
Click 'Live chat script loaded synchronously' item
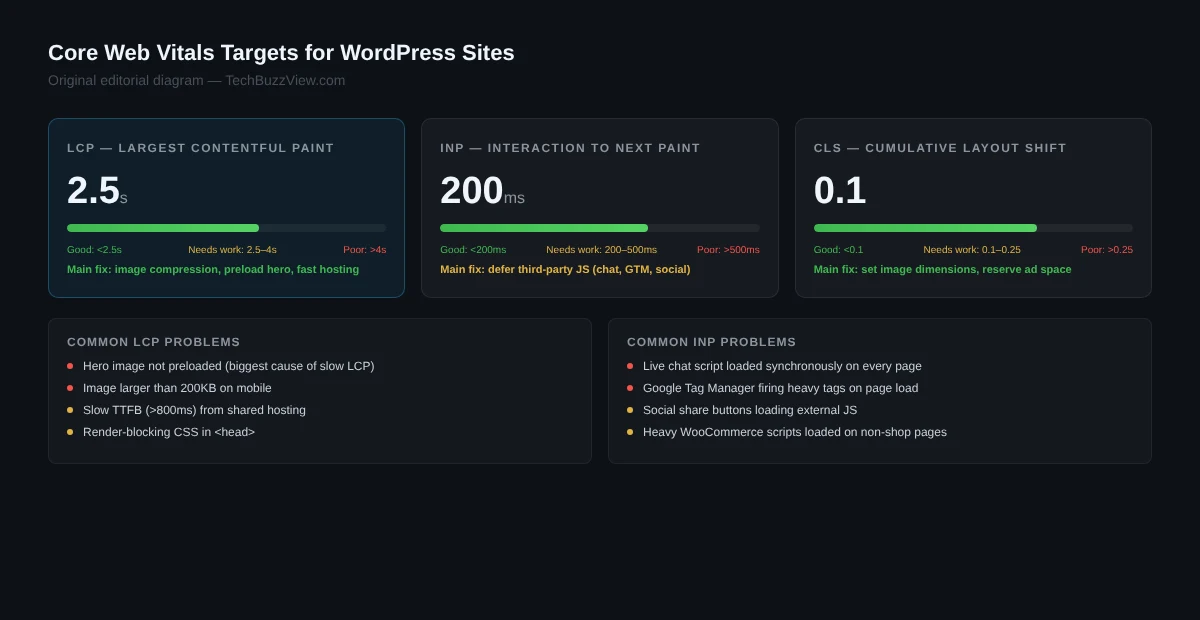(x=782, y=366)
